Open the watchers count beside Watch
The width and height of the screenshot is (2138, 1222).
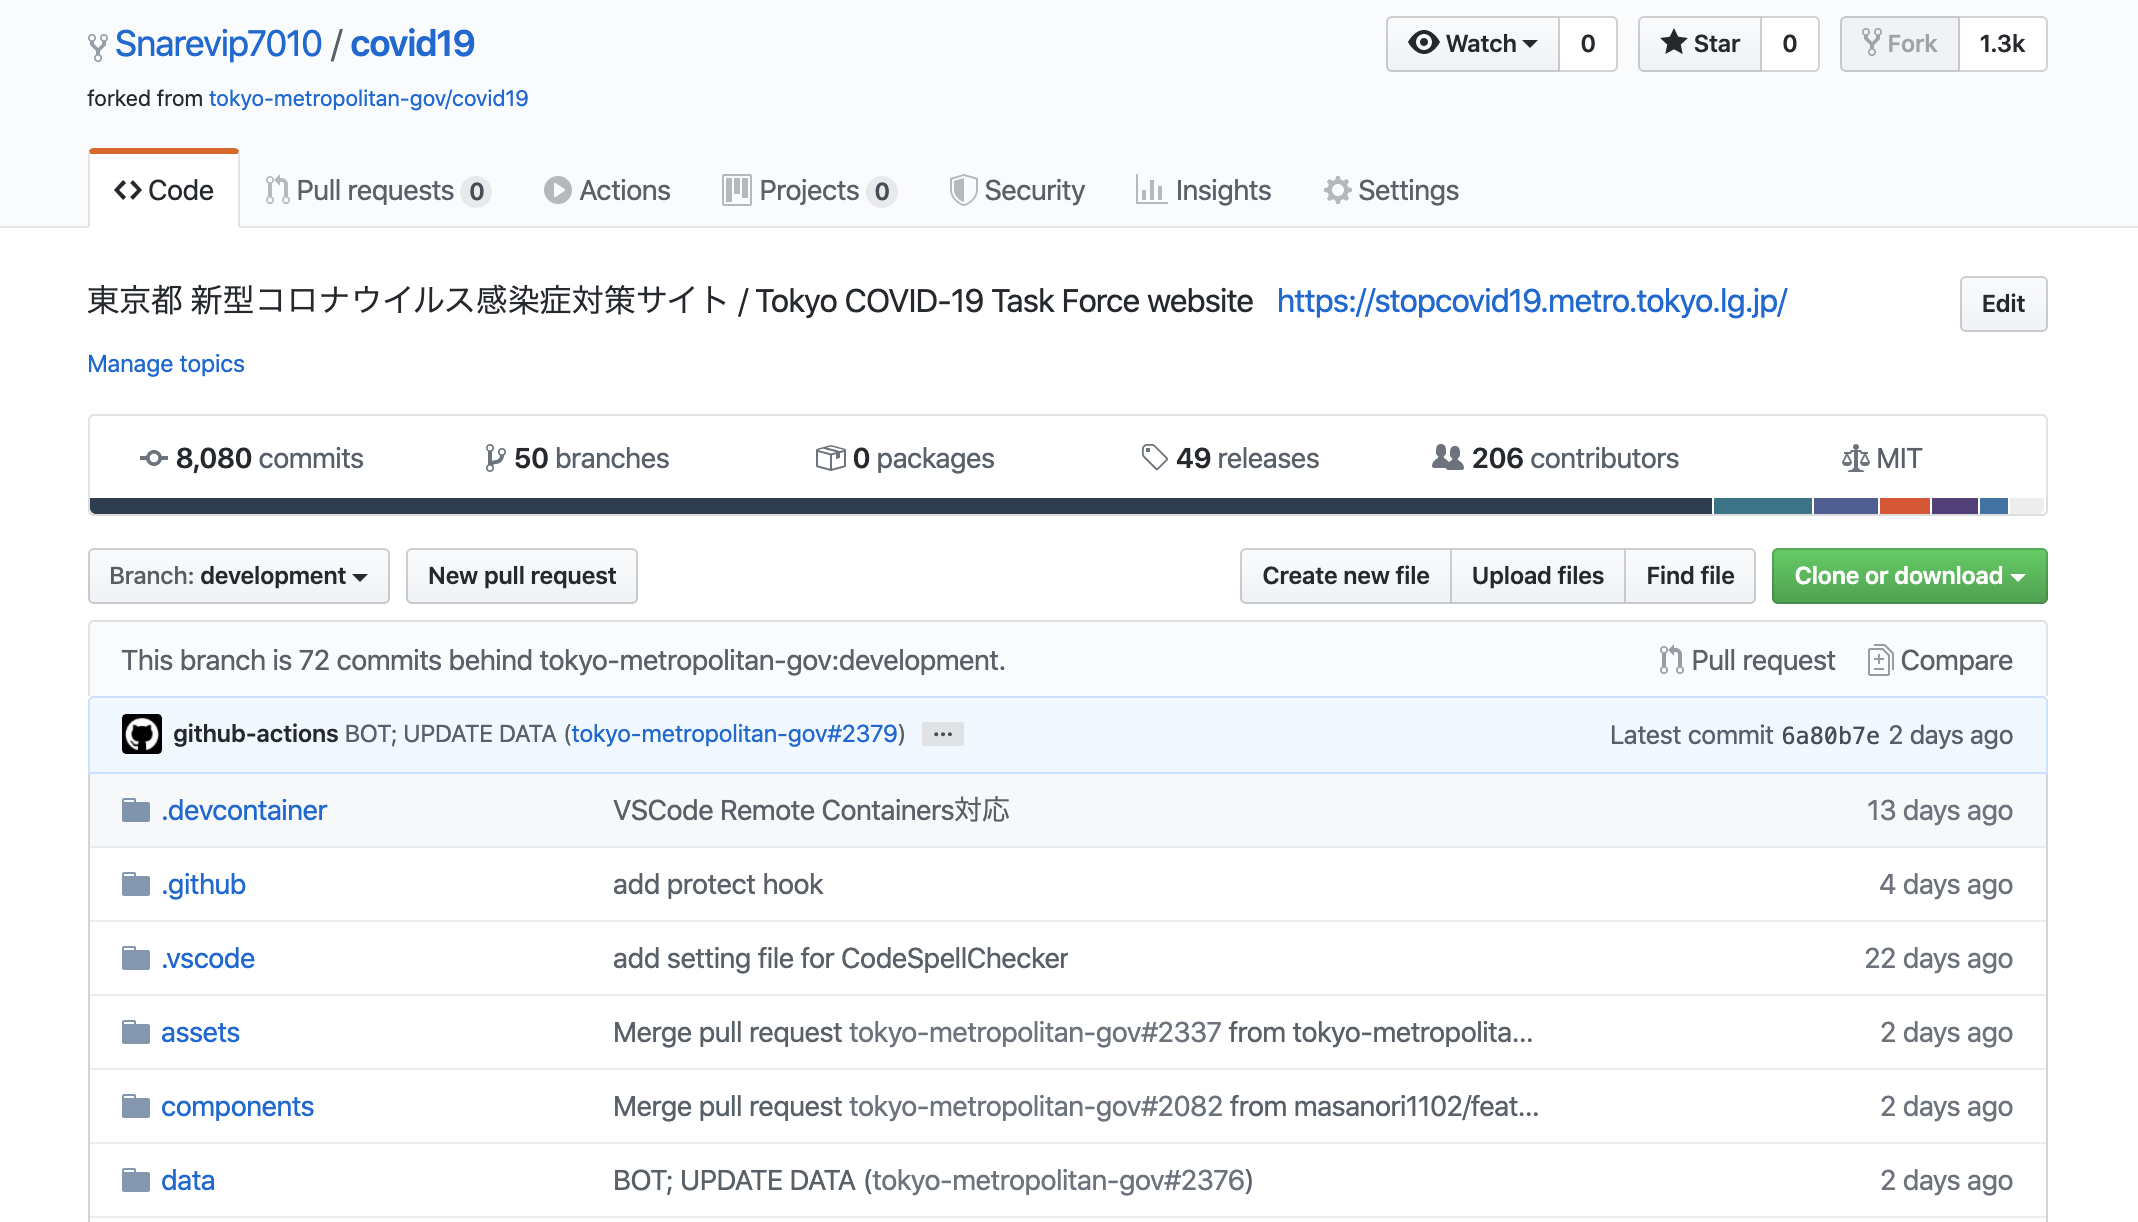1588,44
